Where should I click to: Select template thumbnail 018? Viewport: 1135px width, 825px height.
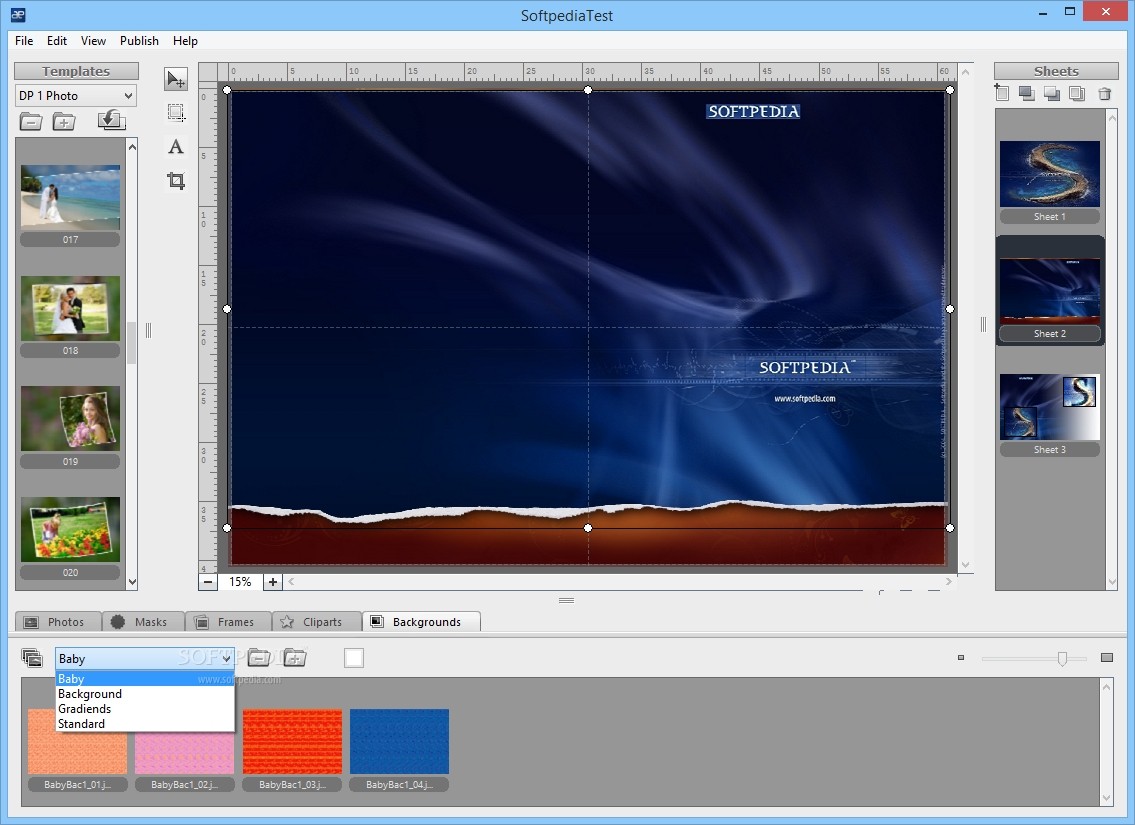coord(70,308)
